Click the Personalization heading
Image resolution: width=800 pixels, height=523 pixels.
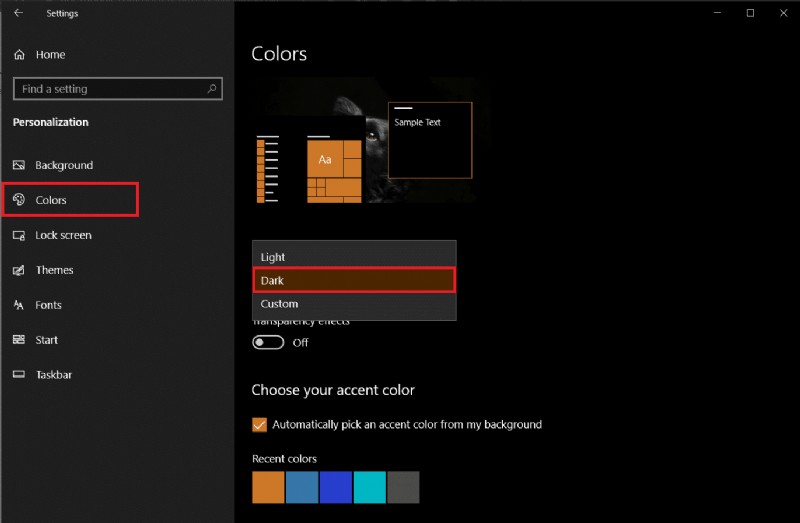coord(51,122)
